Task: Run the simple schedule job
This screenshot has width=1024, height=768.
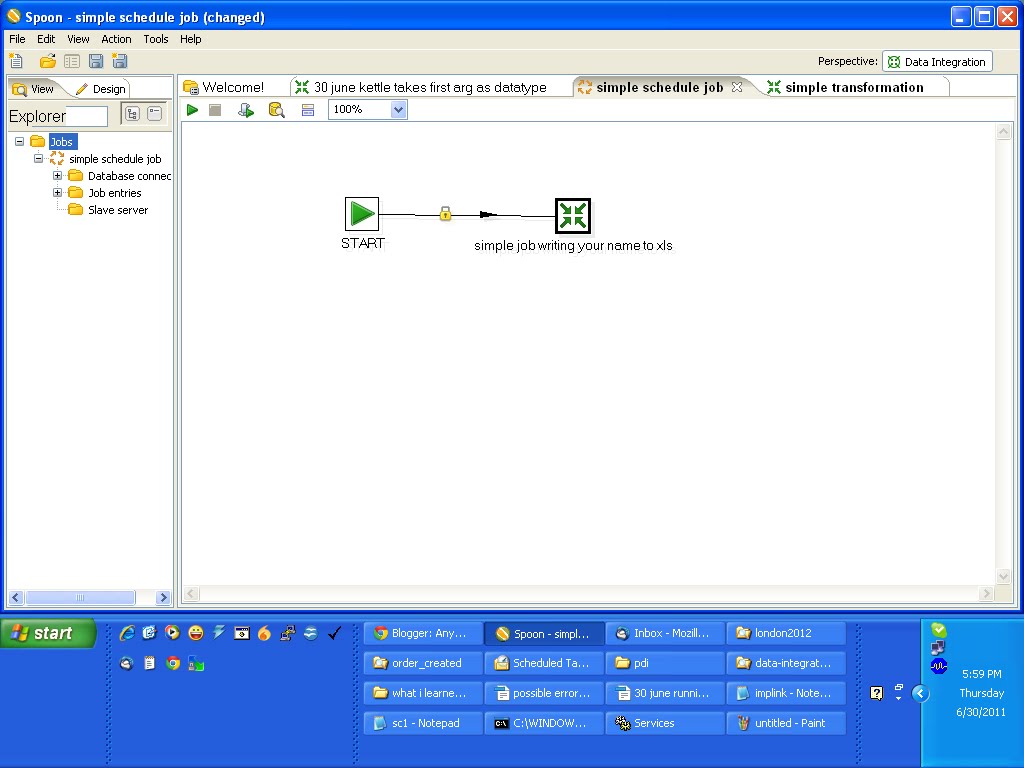Action: [x=192, y=110]
